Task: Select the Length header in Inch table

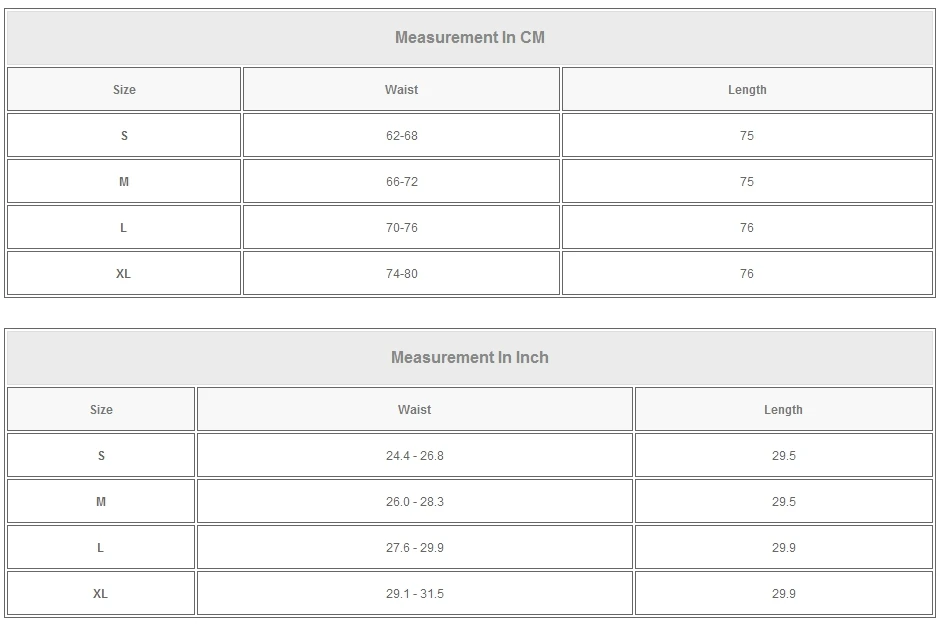Action: point(783,410)
